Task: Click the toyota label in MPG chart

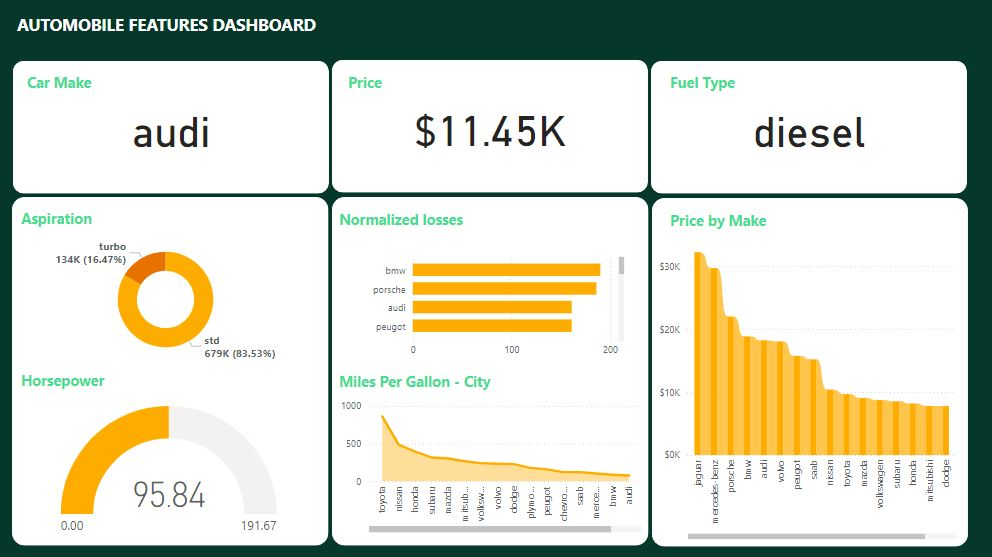Action: click(x=382, y=499)
